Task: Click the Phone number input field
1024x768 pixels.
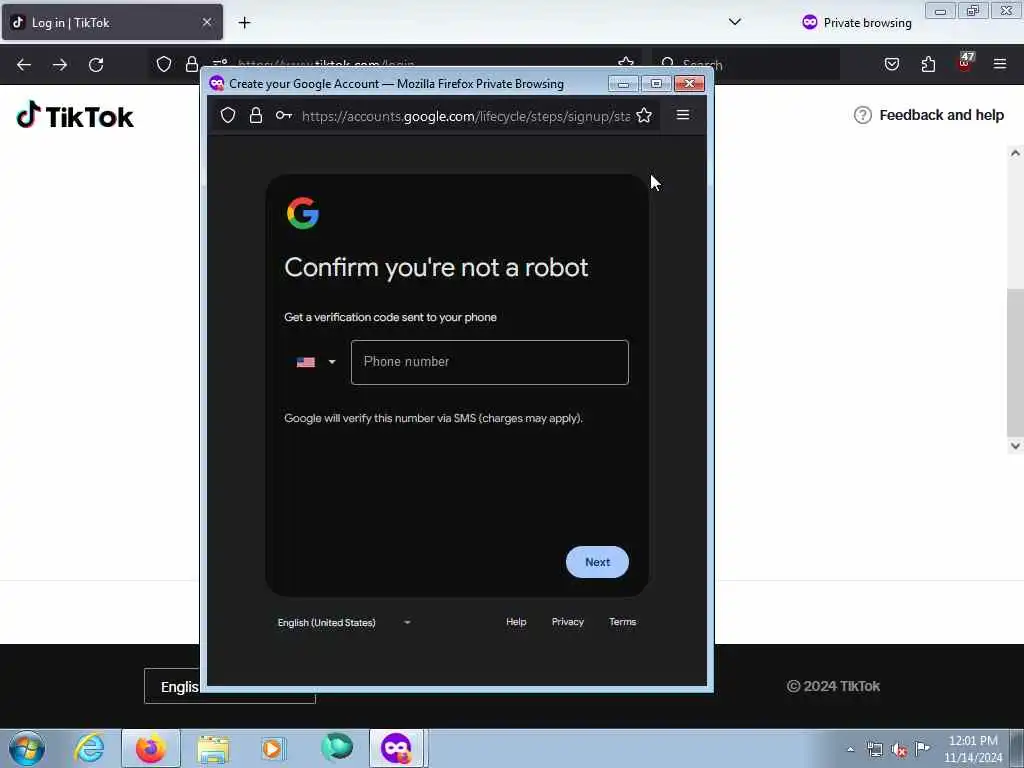Action: [x=490, y=362]
